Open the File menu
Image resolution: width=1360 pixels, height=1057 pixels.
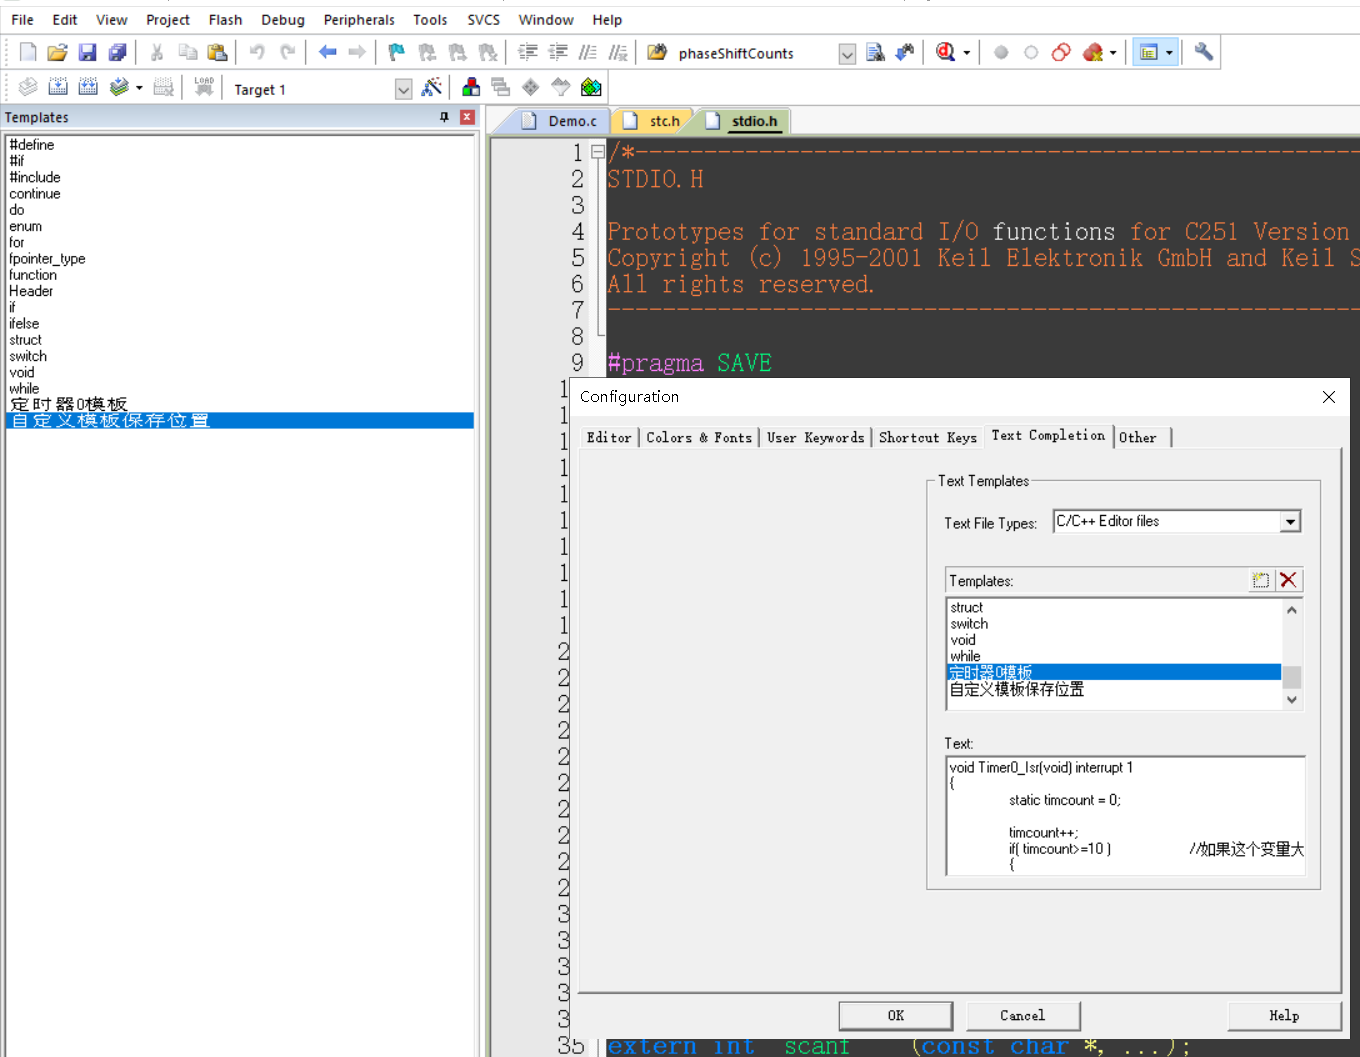pos(22,19)
